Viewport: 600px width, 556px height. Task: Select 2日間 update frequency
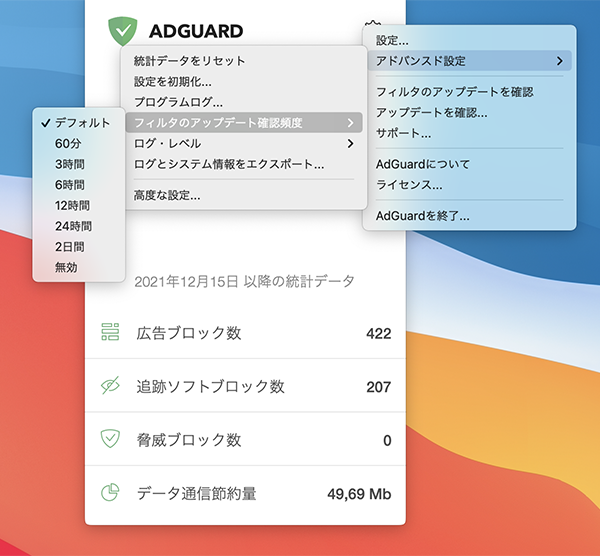79,247
